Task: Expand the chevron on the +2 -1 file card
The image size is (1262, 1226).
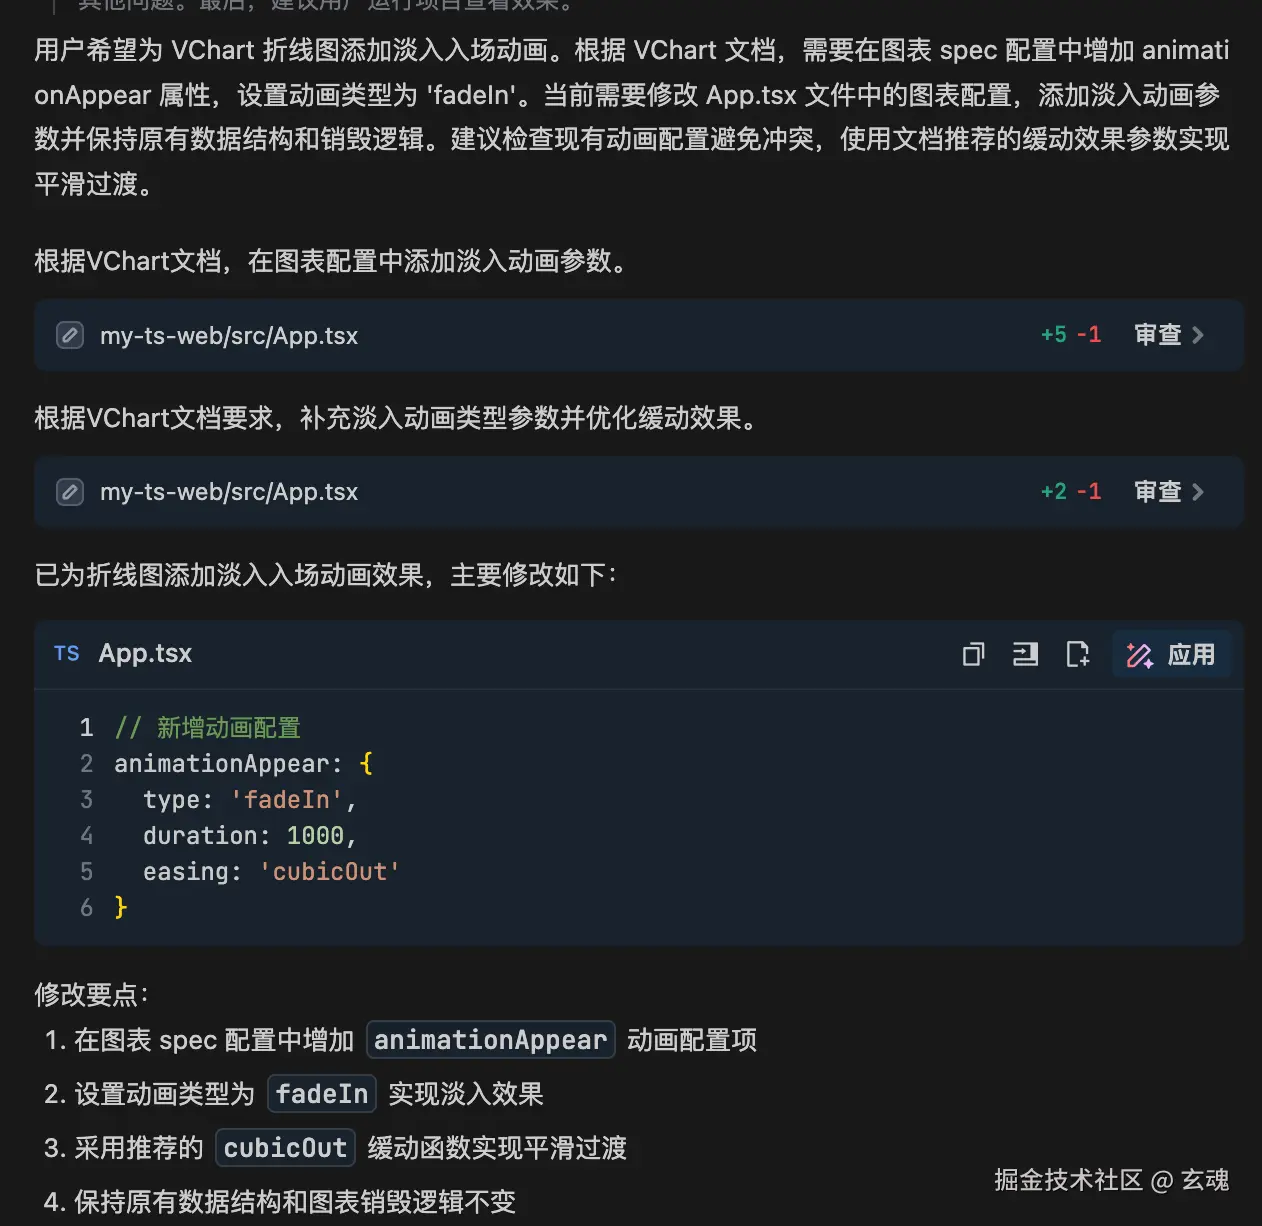Action: point(1198,492)
